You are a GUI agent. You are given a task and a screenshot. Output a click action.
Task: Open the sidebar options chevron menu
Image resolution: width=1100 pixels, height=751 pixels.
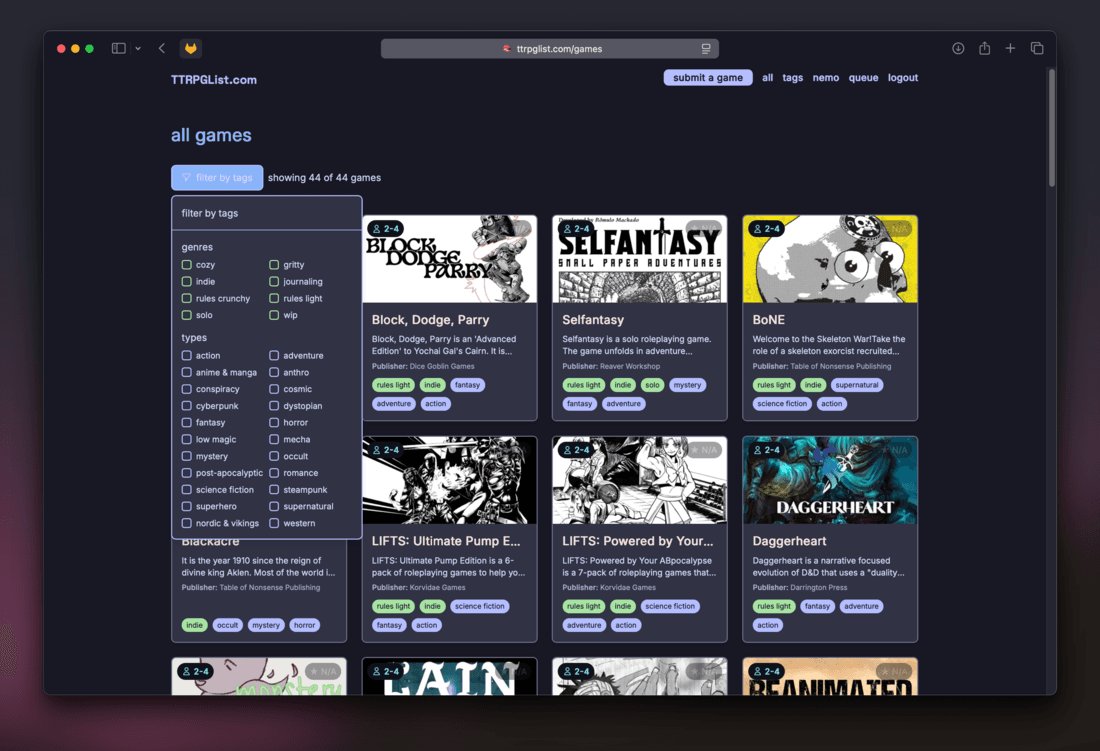pyautogui.click(x=138, y=48)
